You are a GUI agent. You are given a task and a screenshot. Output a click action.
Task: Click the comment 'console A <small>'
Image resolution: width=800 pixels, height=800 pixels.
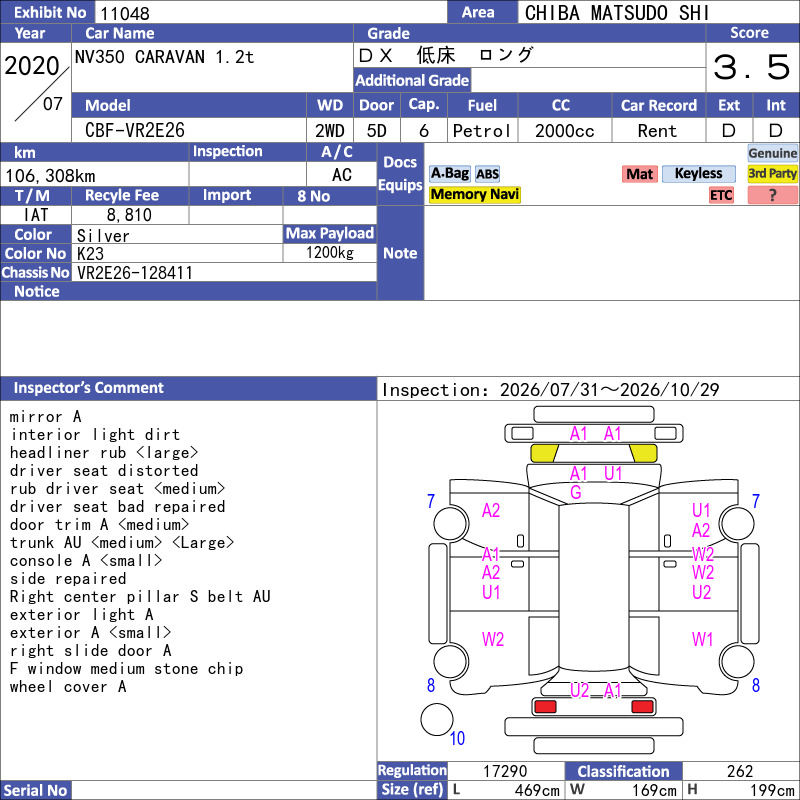coord(86,561)
